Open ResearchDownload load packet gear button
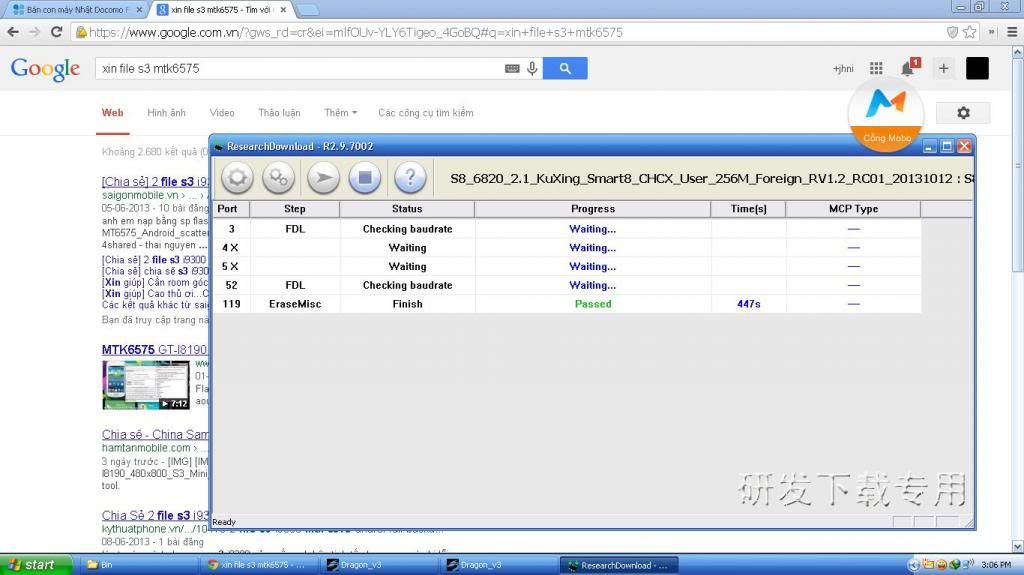Viewport: 1024px width, 575px height. coord(237,177)
